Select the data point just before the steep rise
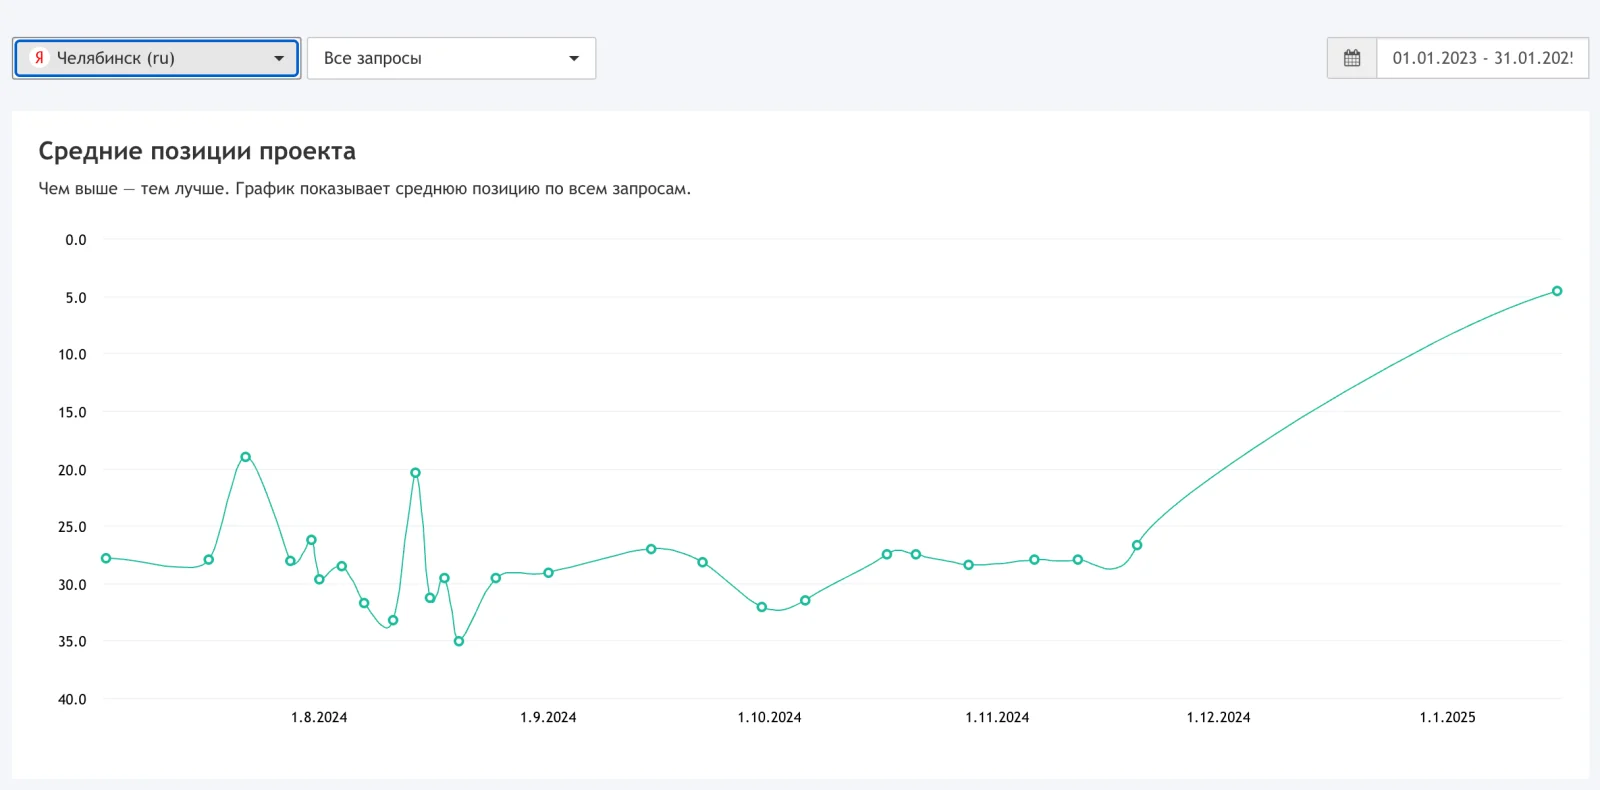 1137,545
